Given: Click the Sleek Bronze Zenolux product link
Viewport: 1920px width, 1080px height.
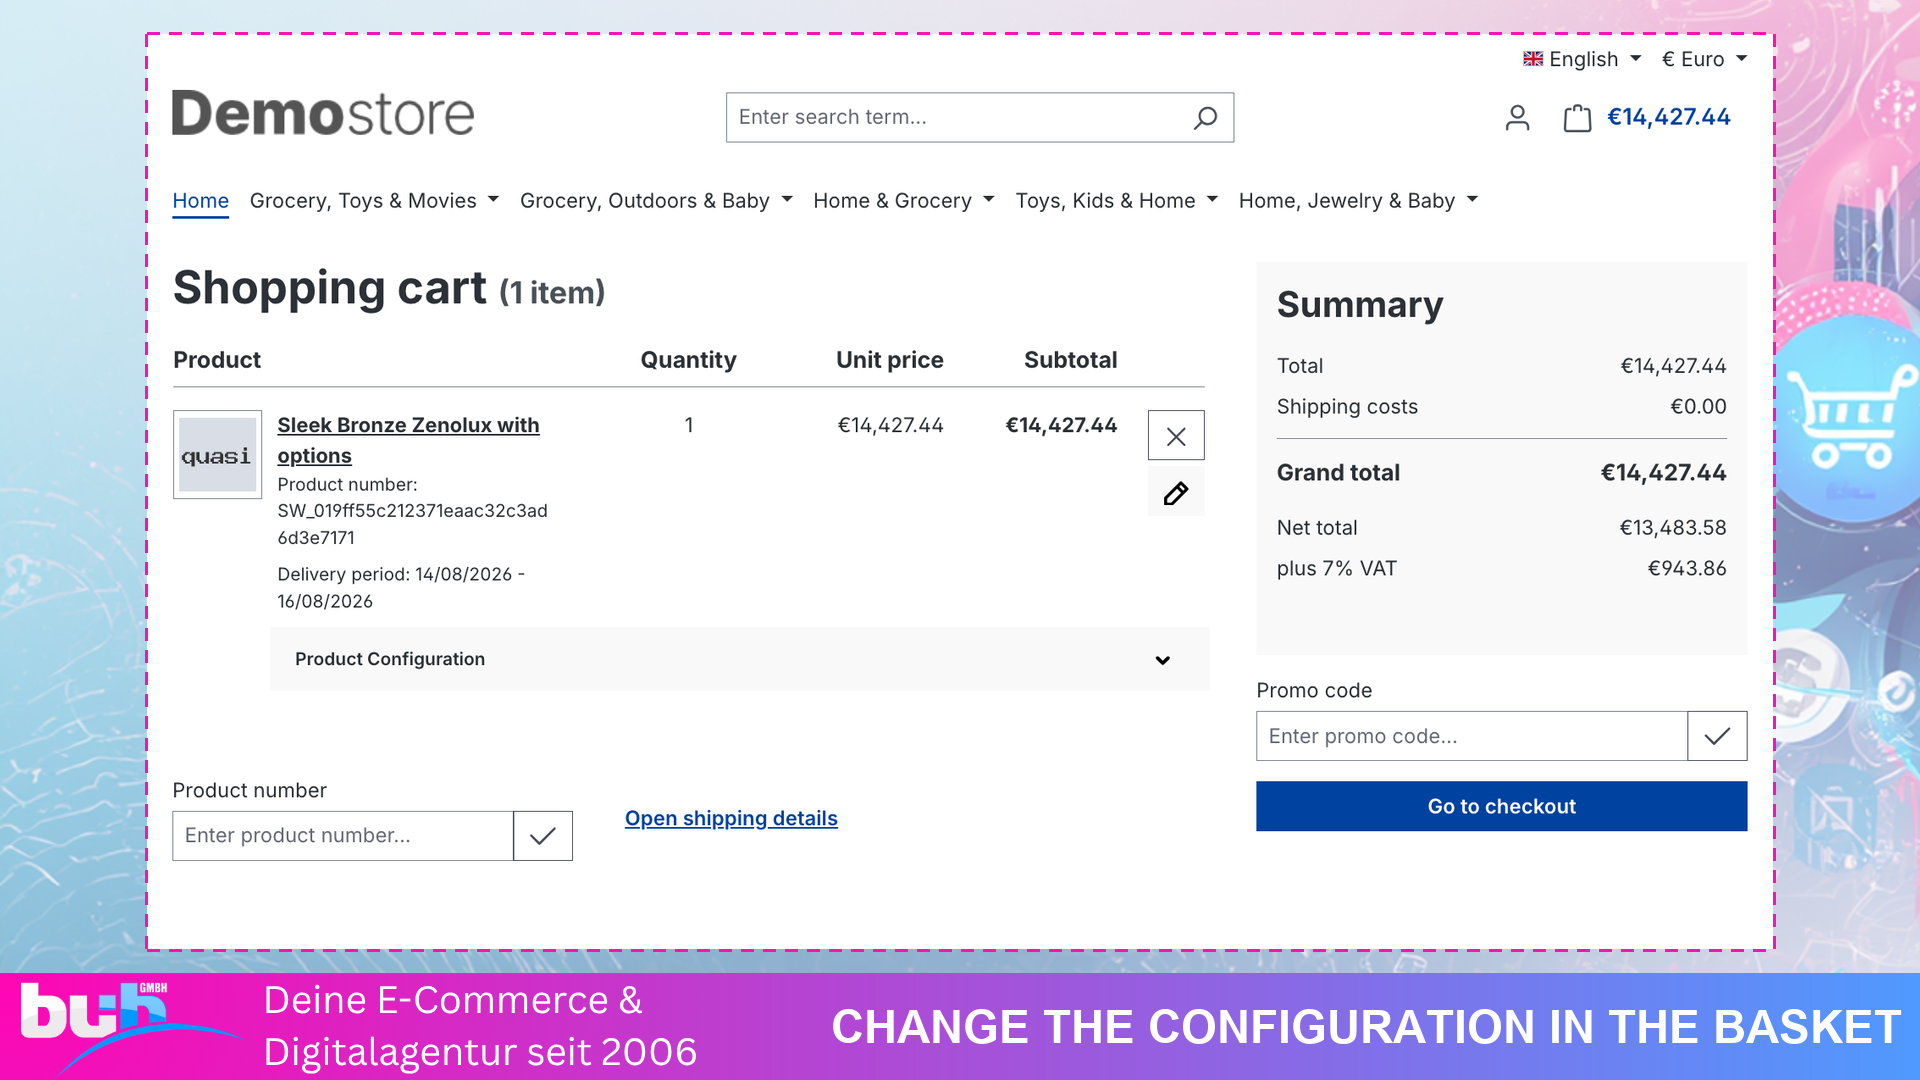Looking at the screenshot, I should click(408, 440).
